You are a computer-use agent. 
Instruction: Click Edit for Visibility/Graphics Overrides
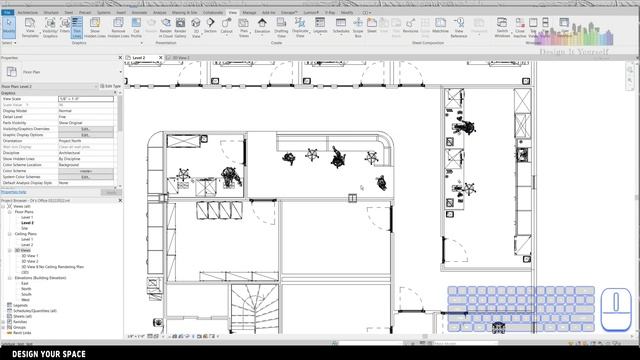tap(86, 129)
